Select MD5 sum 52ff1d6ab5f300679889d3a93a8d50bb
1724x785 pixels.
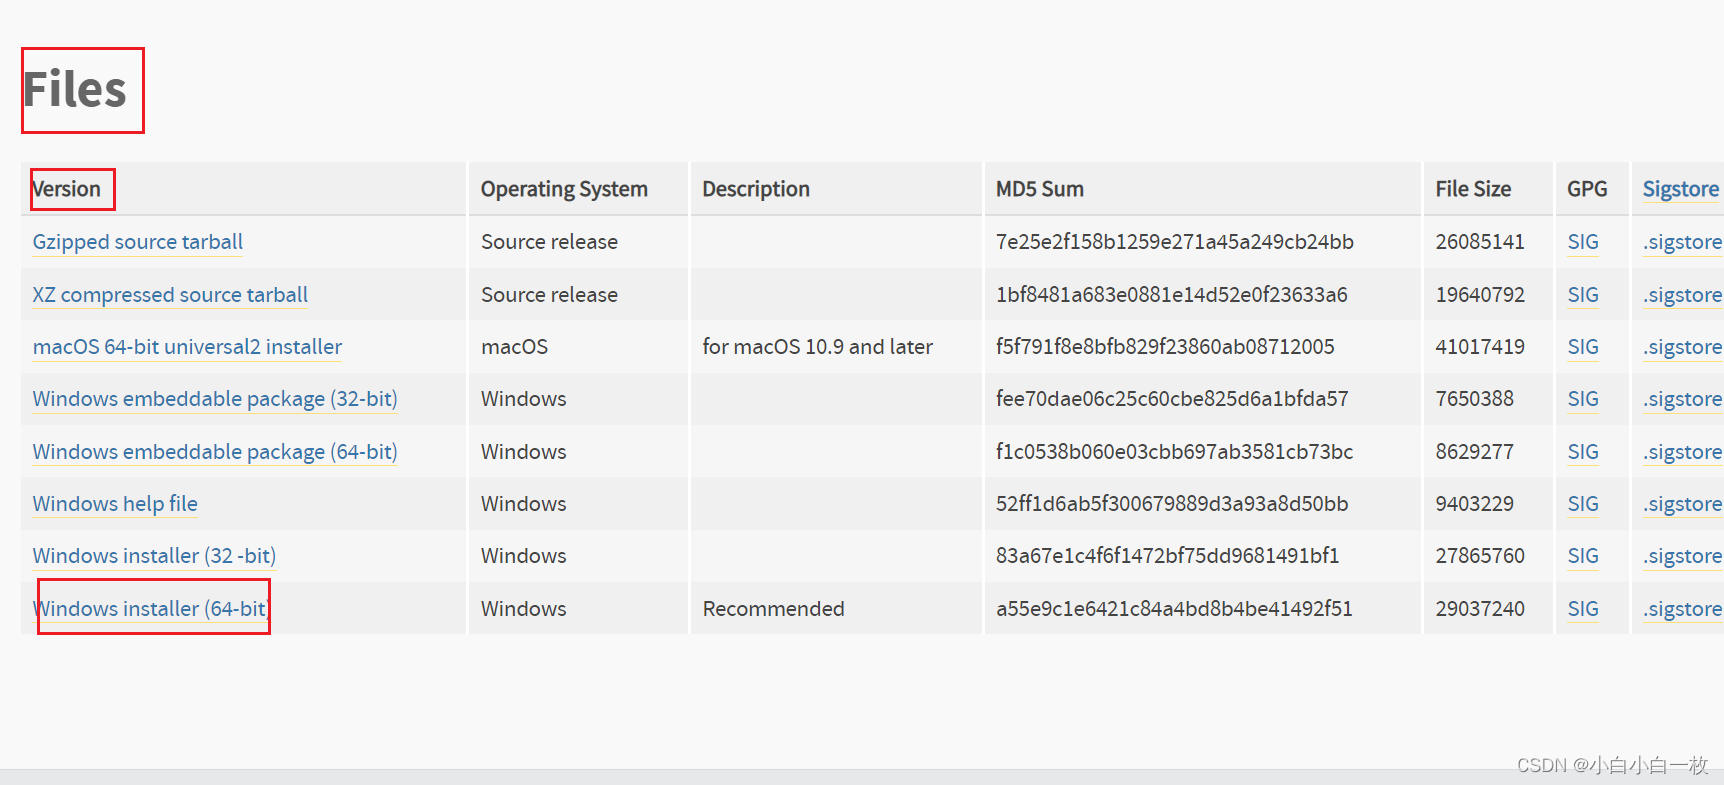(1172, 504)
